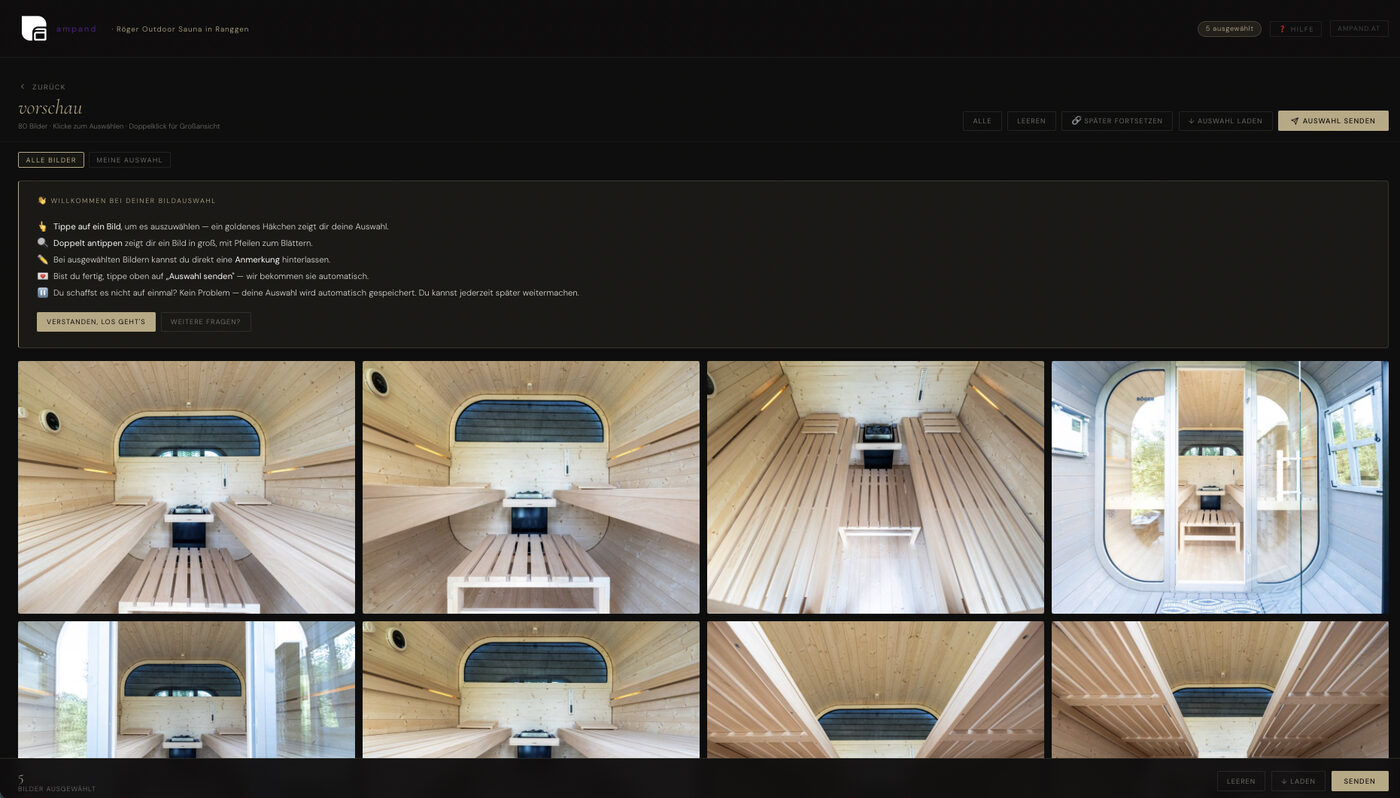The width and height of the screenshot is (1400, 798).
Task: Switch to the Meine Auswahl tab
Action: [129, 160]
